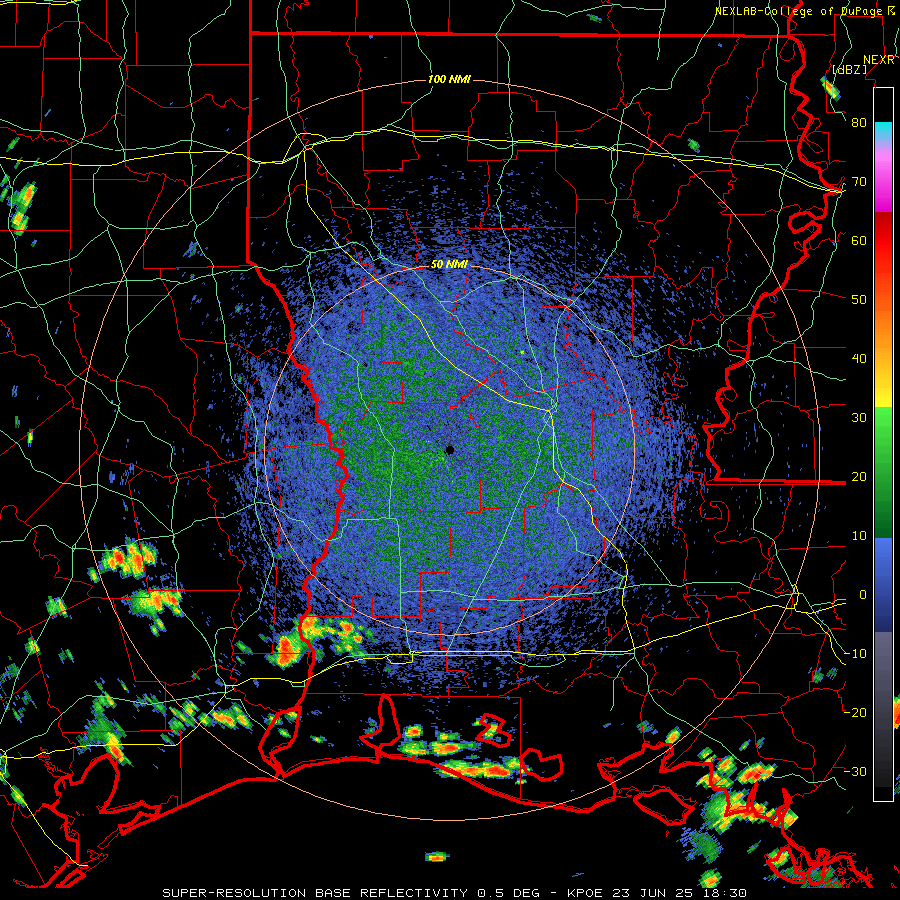The height and width of the screenshot is (900, 900).
Task: Click the 50 NMI range ring label
Action: (449, 265)
